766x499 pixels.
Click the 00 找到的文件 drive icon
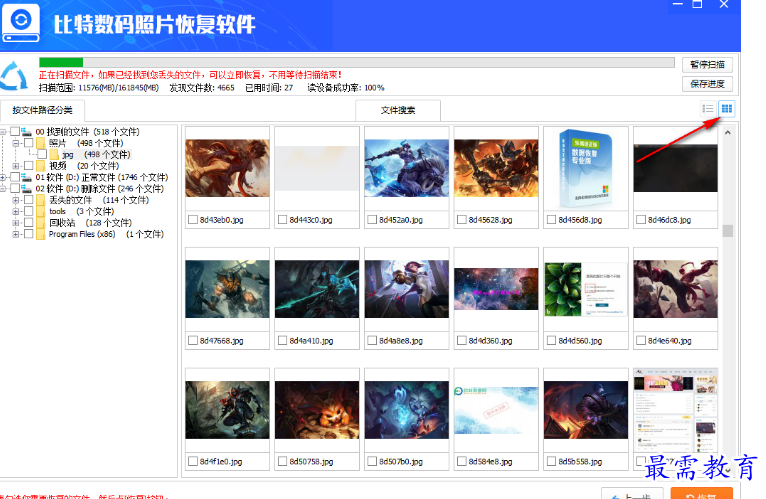click(26, 131)
